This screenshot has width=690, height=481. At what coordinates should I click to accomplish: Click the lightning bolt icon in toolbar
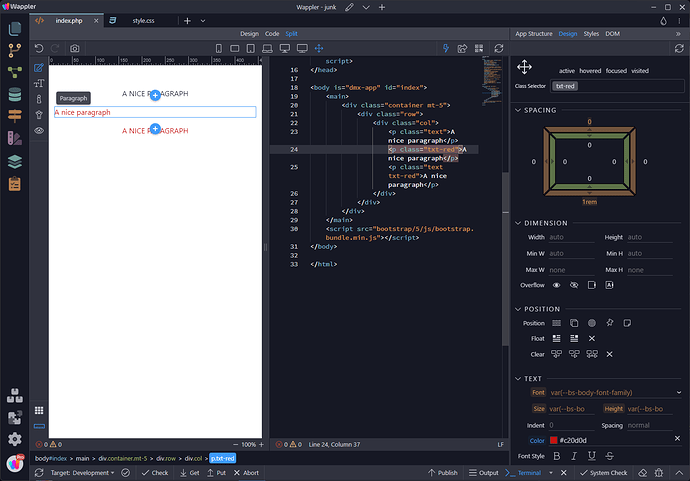click(x=446, y=48)
